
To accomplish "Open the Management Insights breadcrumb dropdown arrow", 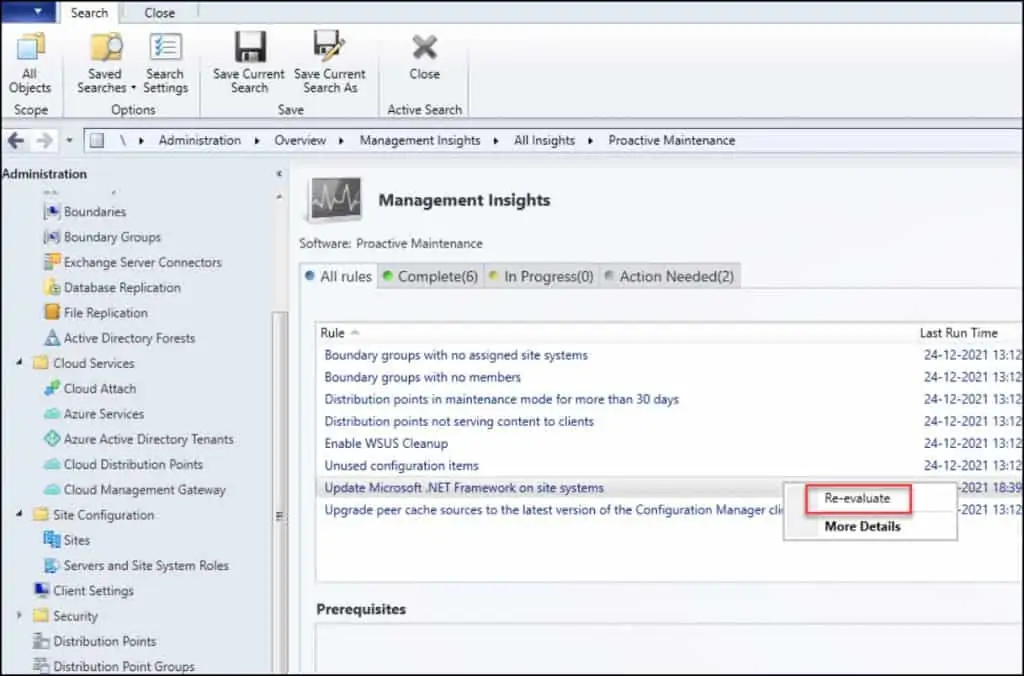I will click(x=496, y=140).
